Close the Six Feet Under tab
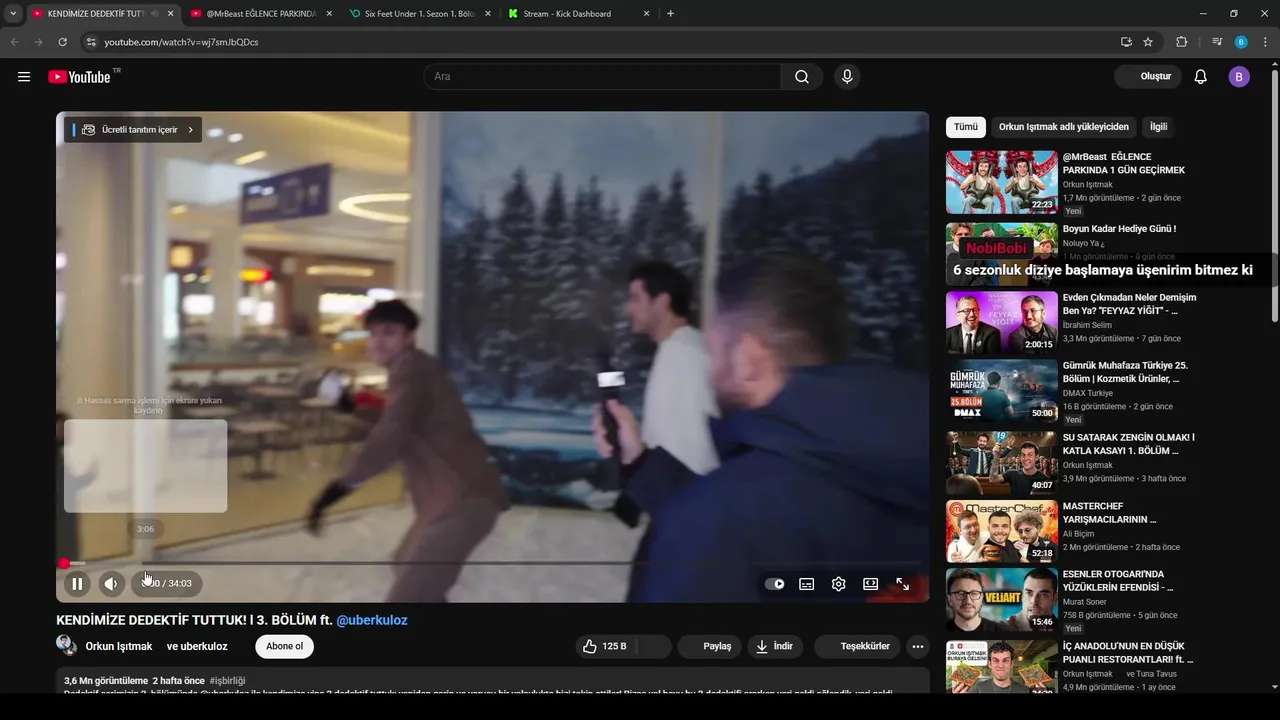Screen dimensions: 1280x720 [488, 14]
